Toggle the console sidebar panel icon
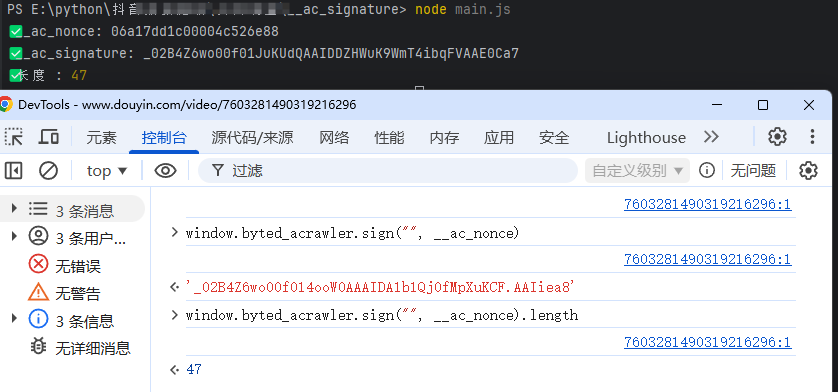Viewport: 838px width, 392px height. [13, 171]
